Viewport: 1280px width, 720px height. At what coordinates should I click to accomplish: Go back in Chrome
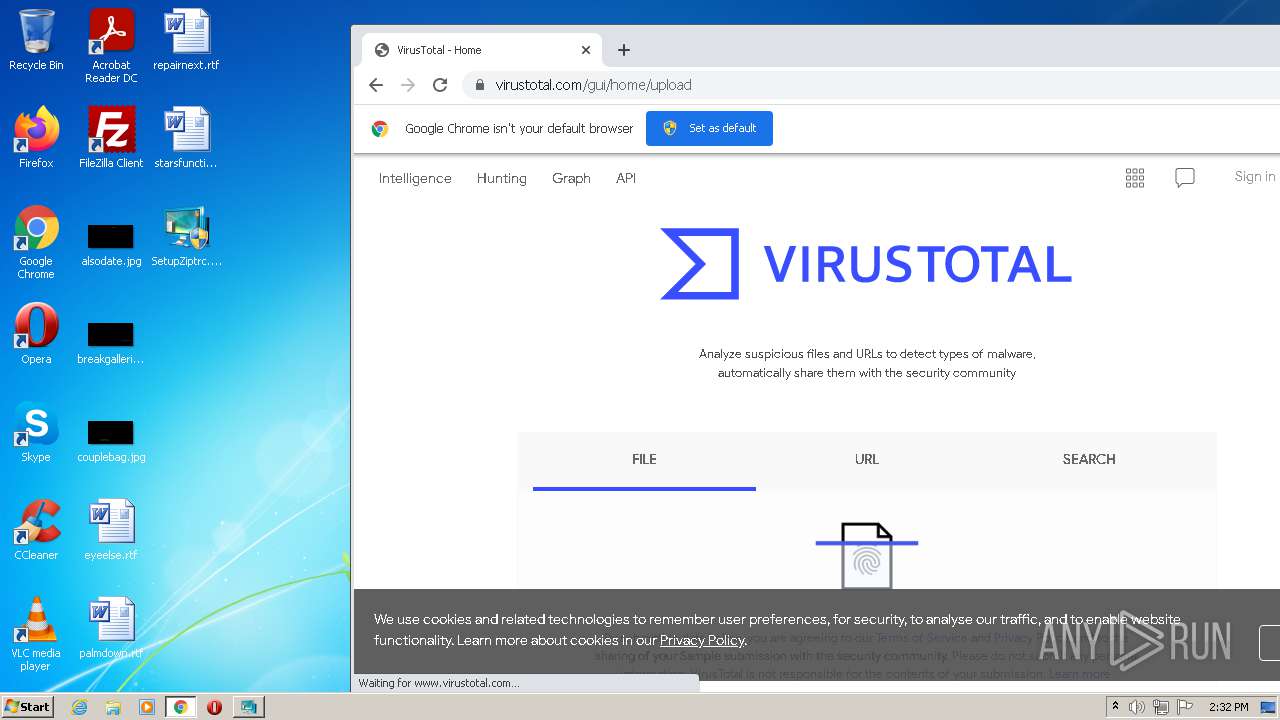pos(376,85)
